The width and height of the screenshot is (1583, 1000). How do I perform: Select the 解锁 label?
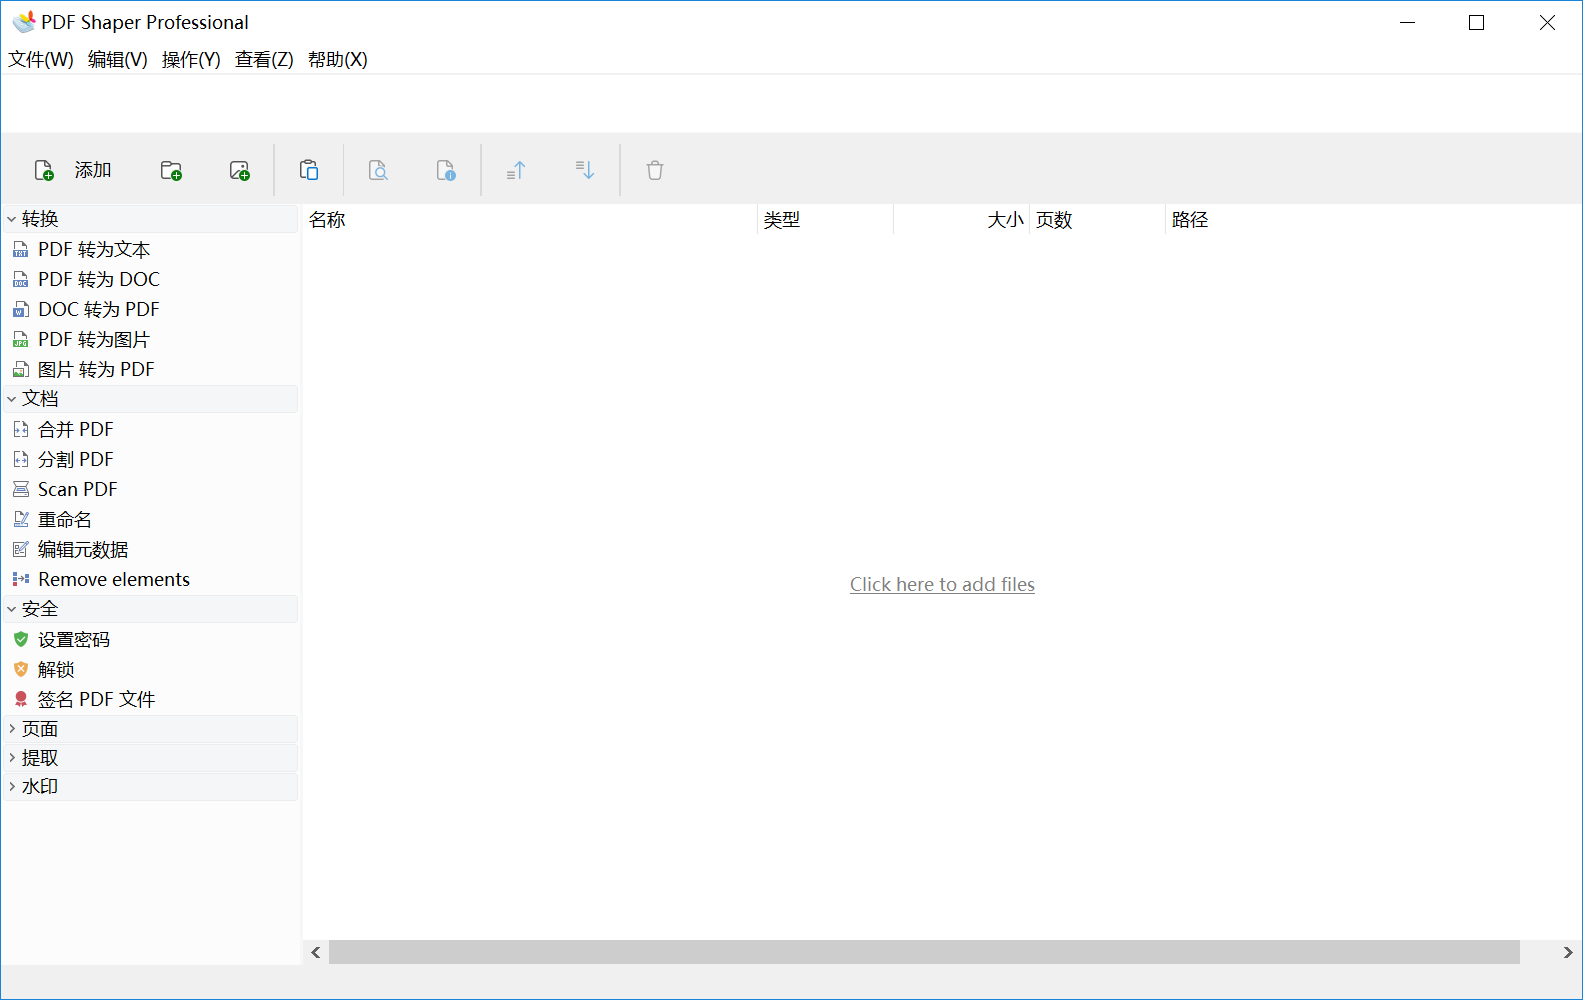click(x=56, y=669)
